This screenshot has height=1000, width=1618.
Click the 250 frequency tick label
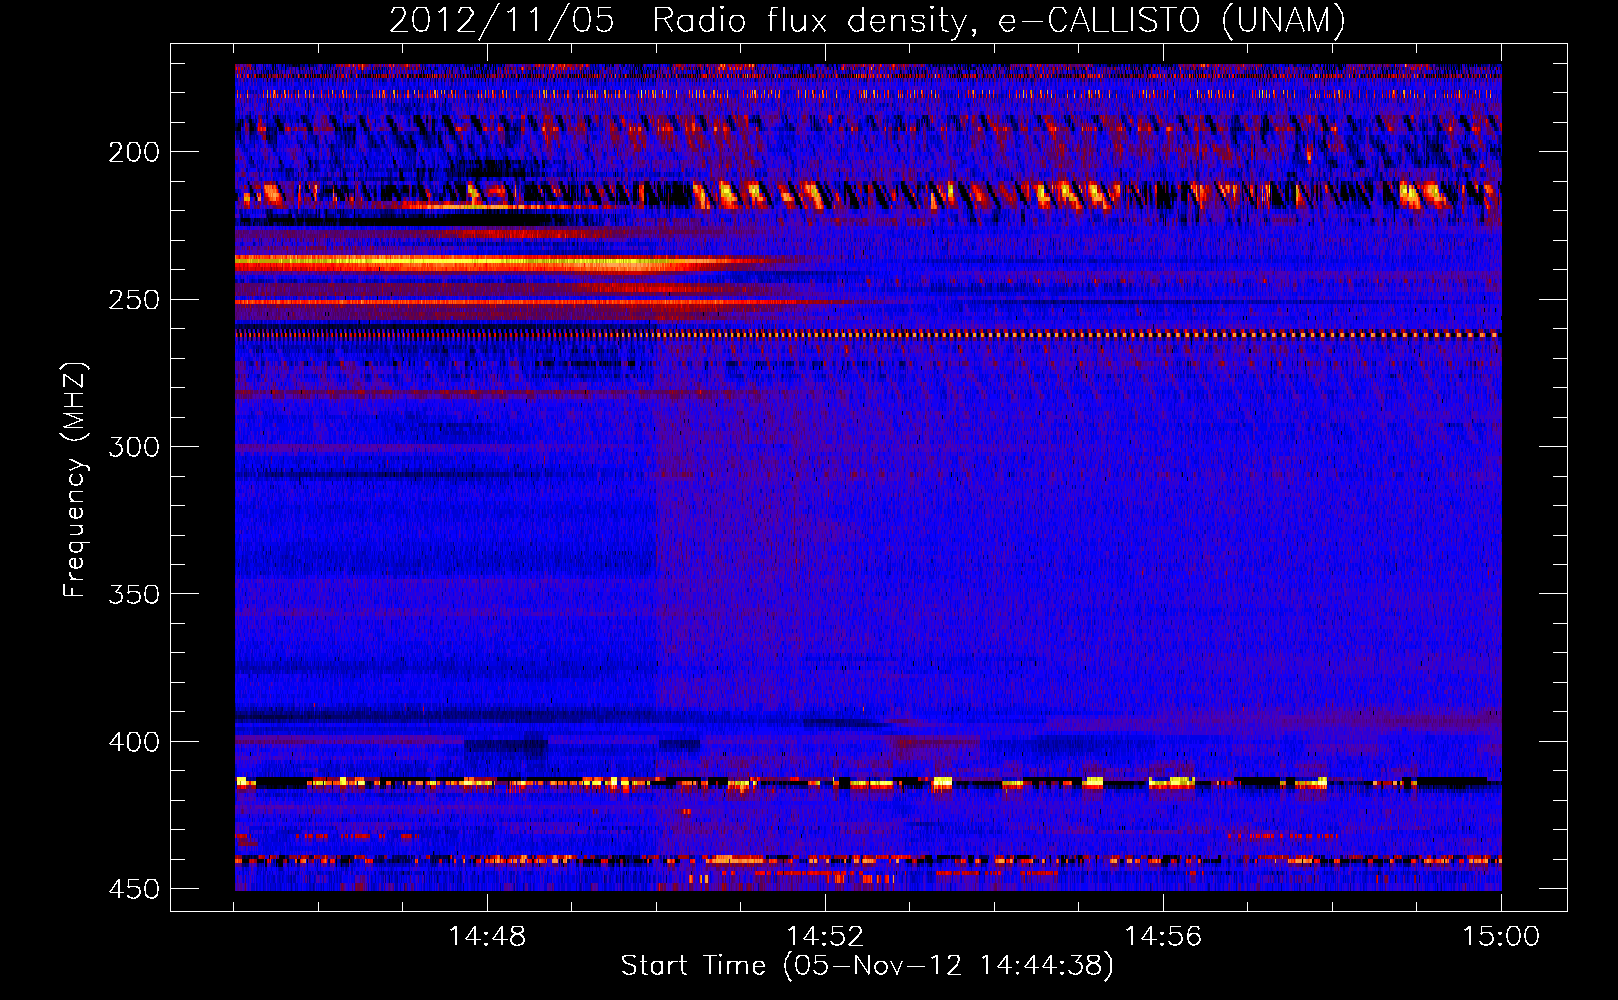(x=133, y=300)
